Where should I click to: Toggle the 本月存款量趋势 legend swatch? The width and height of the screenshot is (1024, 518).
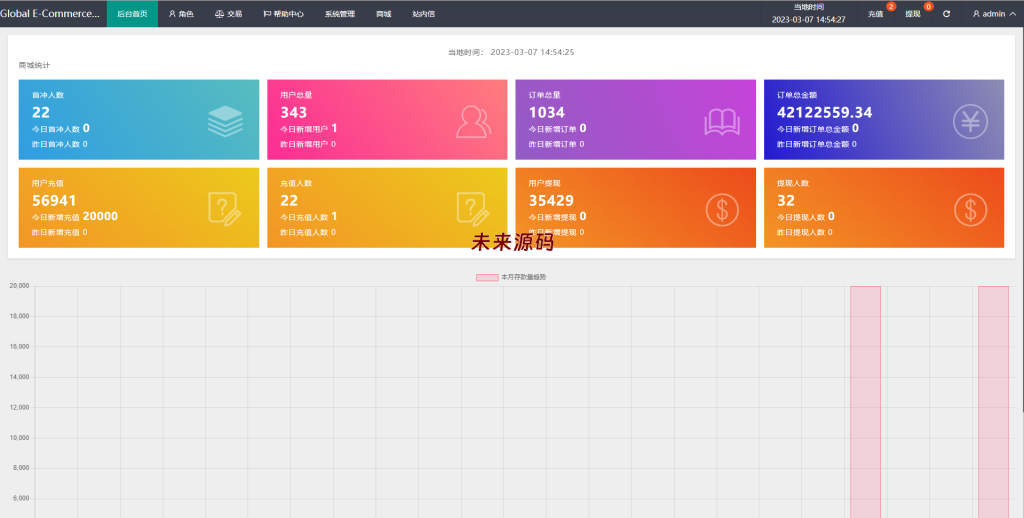click(487, 278)
